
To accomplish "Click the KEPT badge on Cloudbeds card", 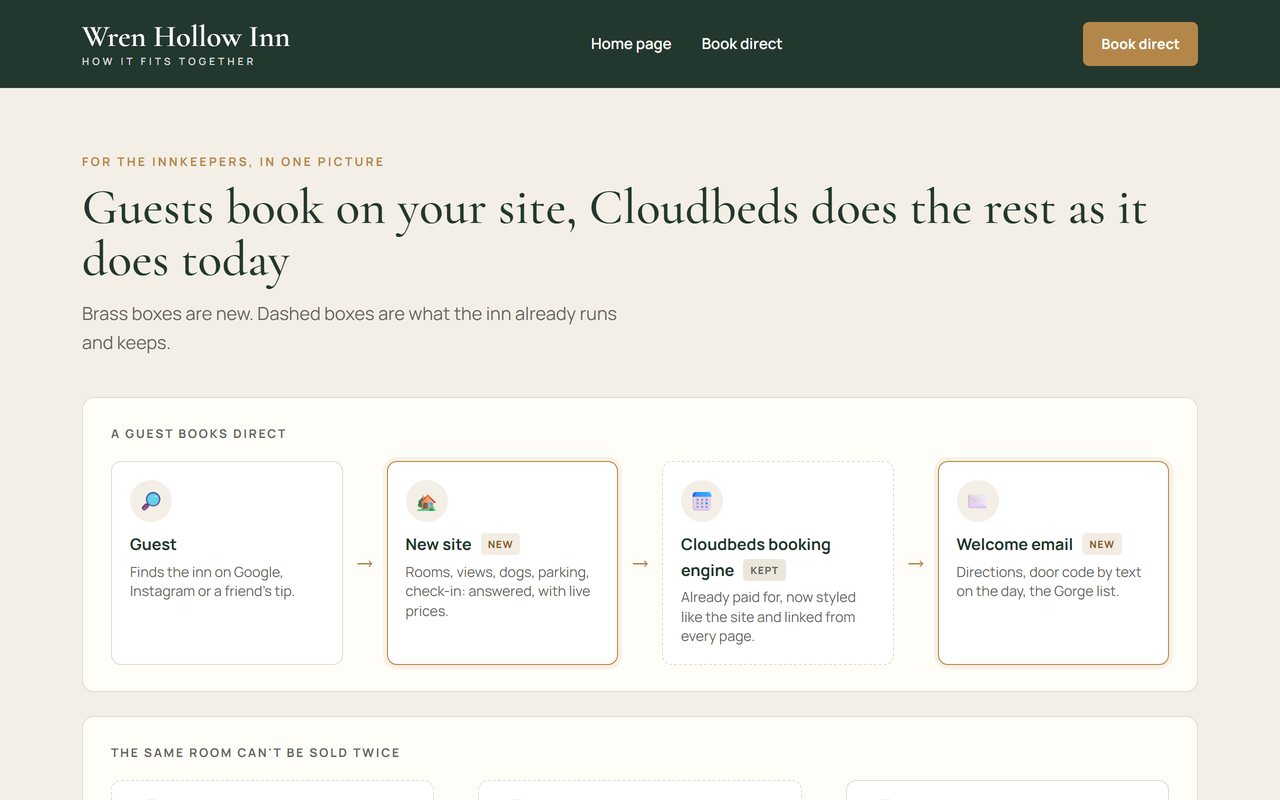I will click(764, 570).
